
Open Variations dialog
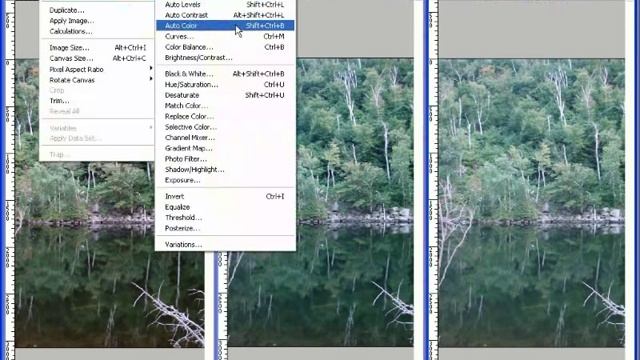(225, 244)
